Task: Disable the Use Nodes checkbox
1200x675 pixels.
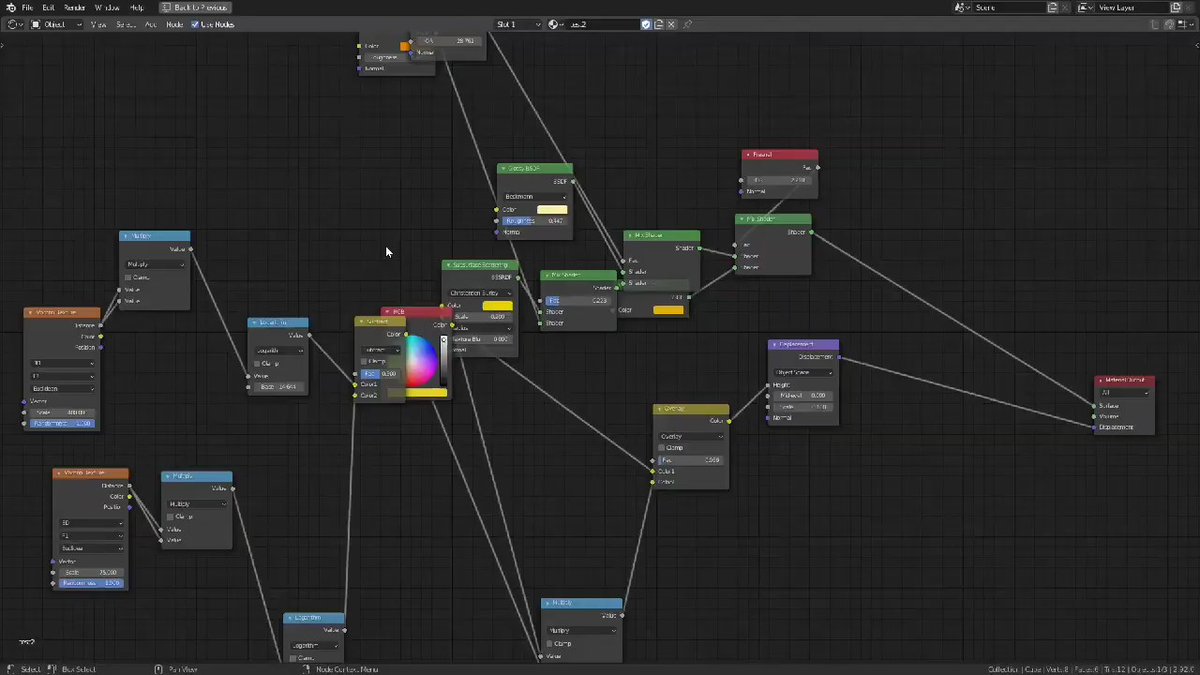Action: (195, 24)
